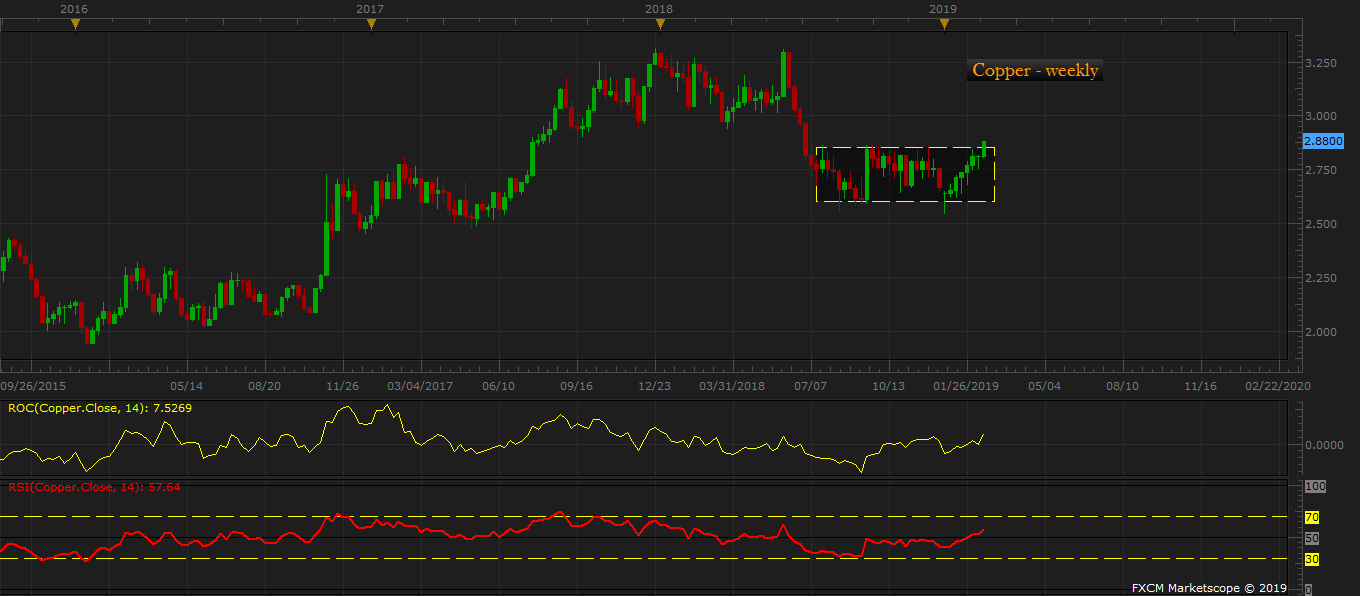Click the RSI 100 scale label
Image resolution: width=1360 pixels, height=596 pixels.
tap(1315, 487)
